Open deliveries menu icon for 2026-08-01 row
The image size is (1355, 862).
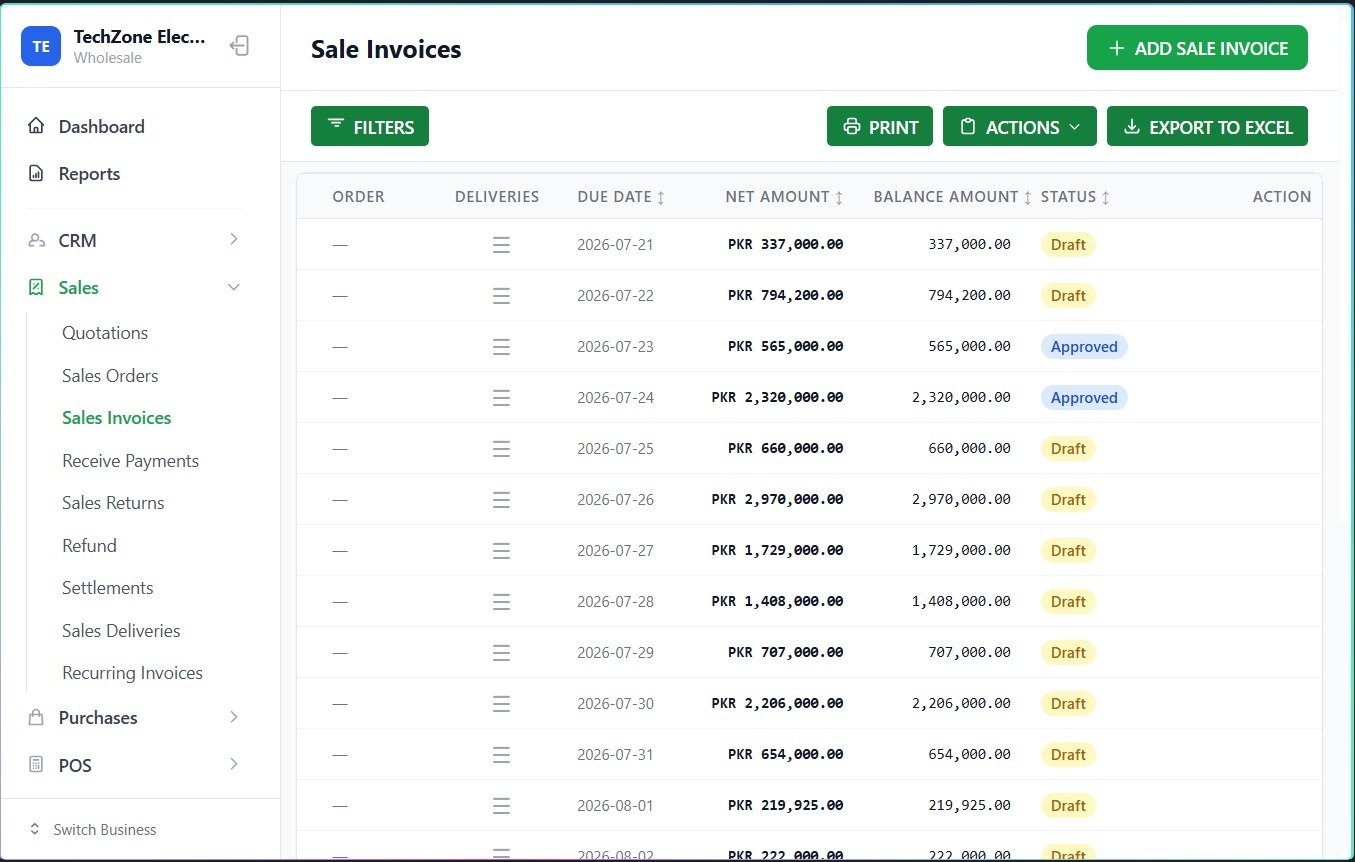[501, 806]
